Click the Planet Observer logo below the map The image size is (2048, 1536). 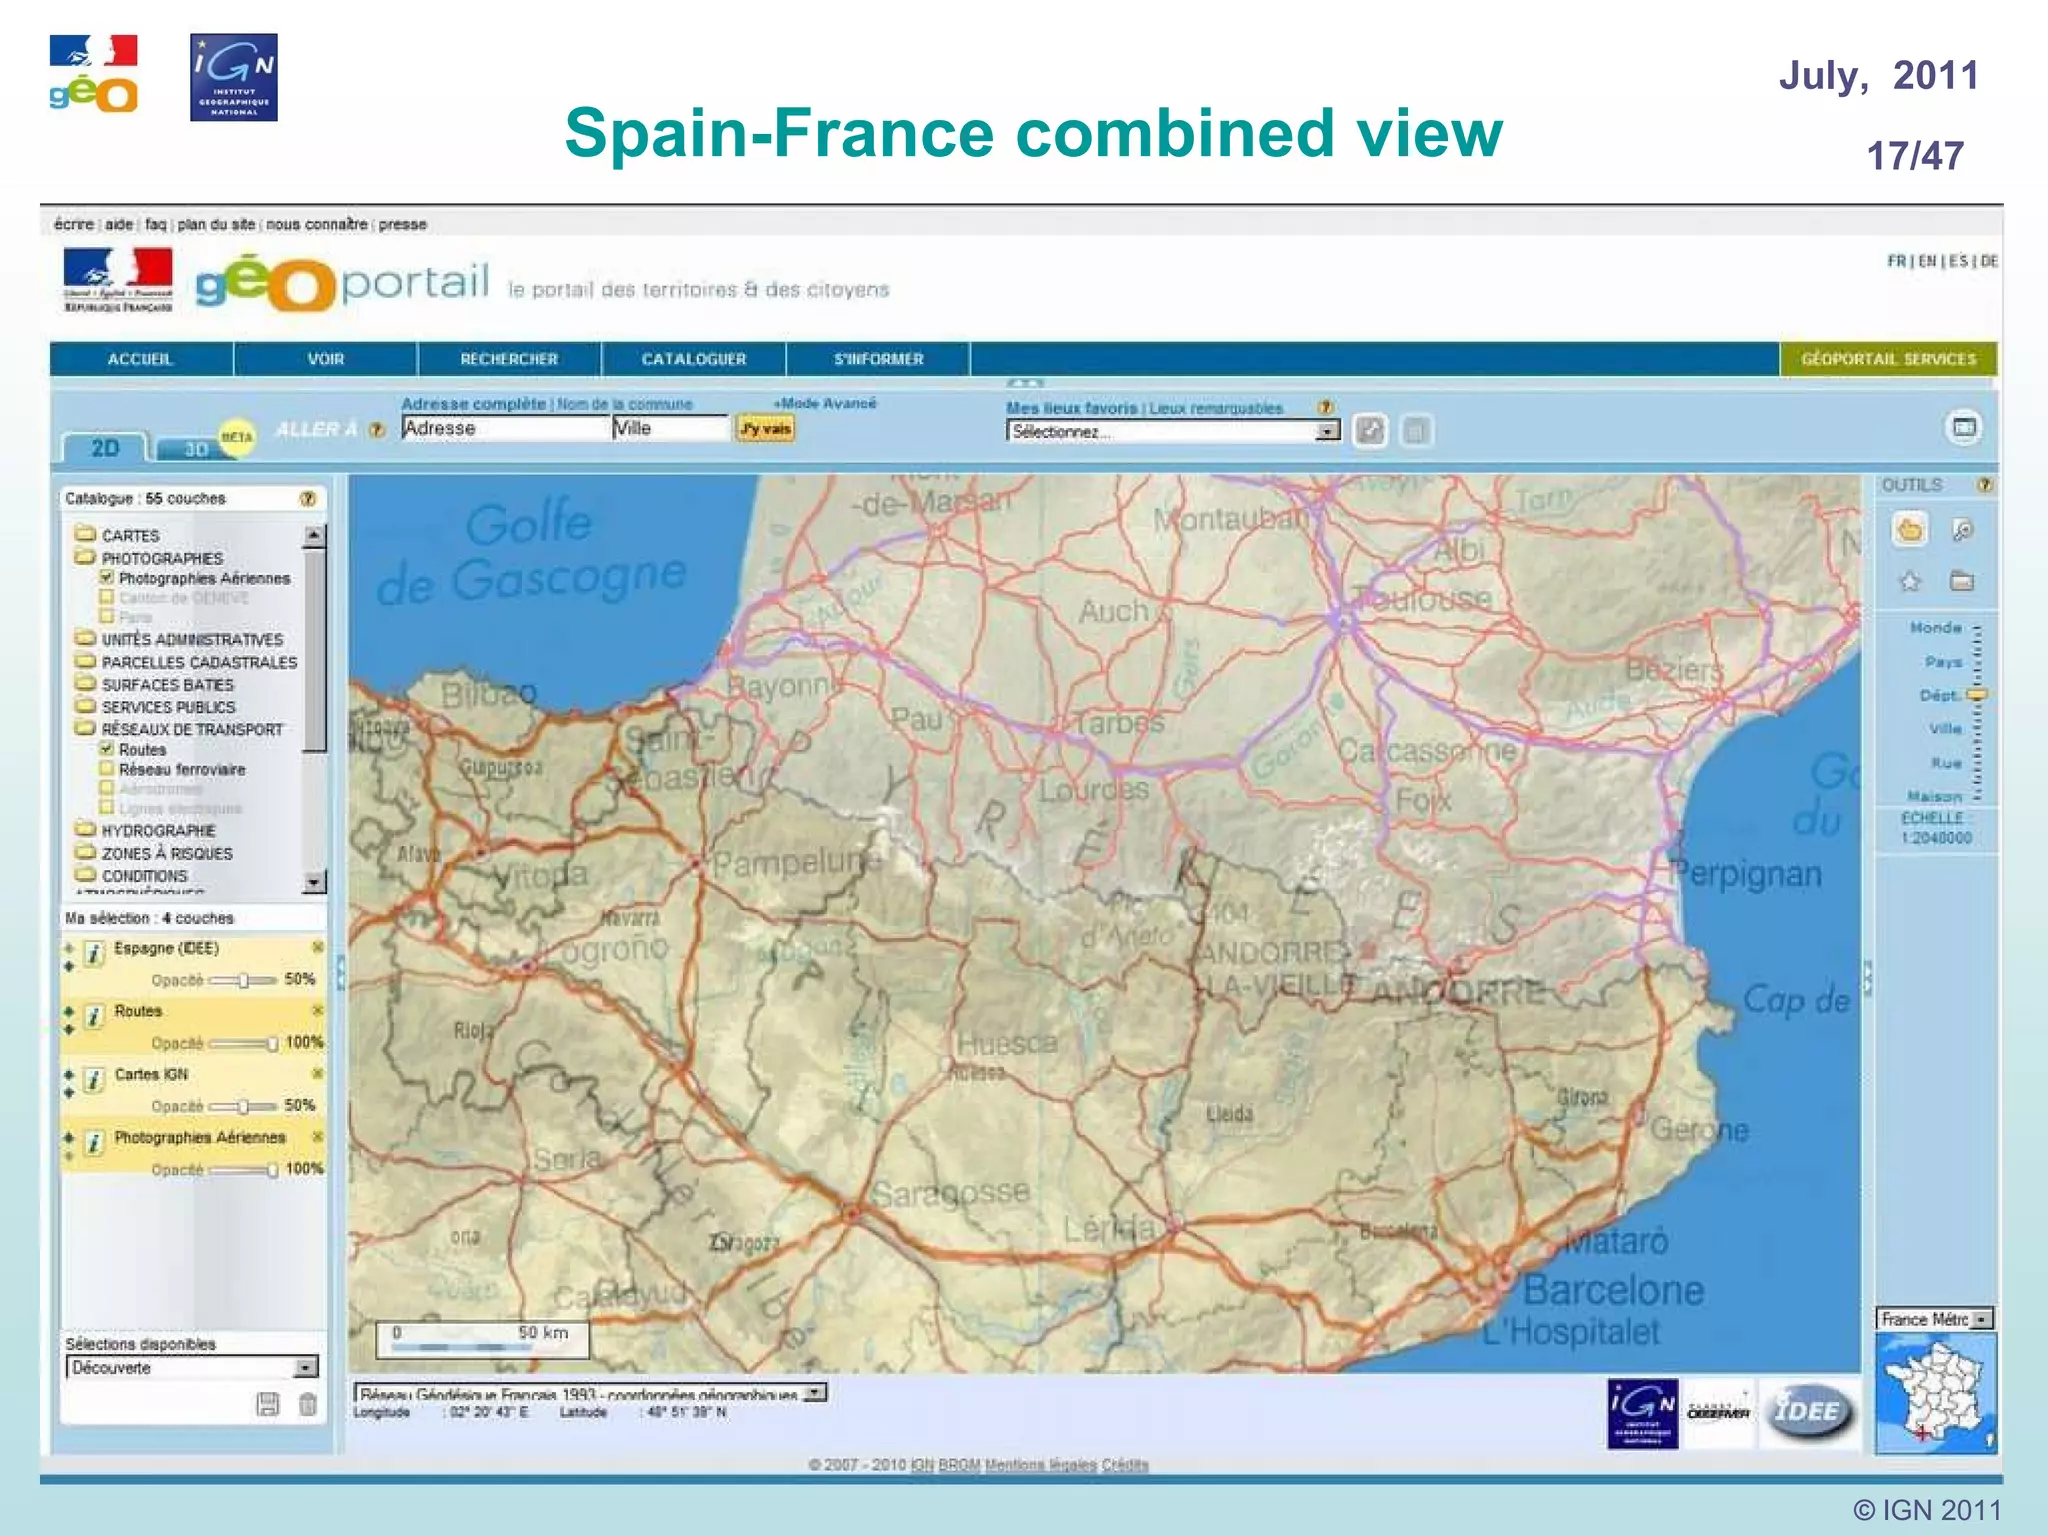[1719, 1412]
